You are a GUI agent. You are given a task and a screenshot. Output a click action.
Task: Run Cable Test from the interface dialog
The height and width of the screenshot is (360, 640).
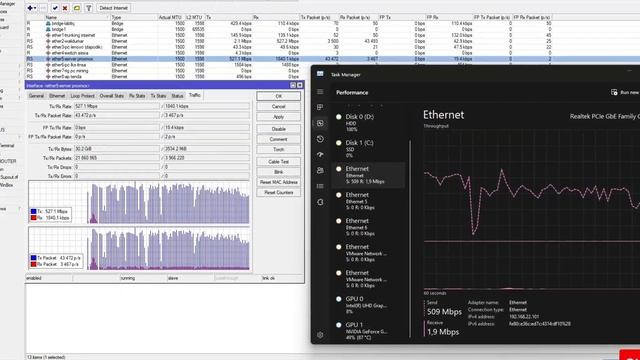(x=278, y=162)
